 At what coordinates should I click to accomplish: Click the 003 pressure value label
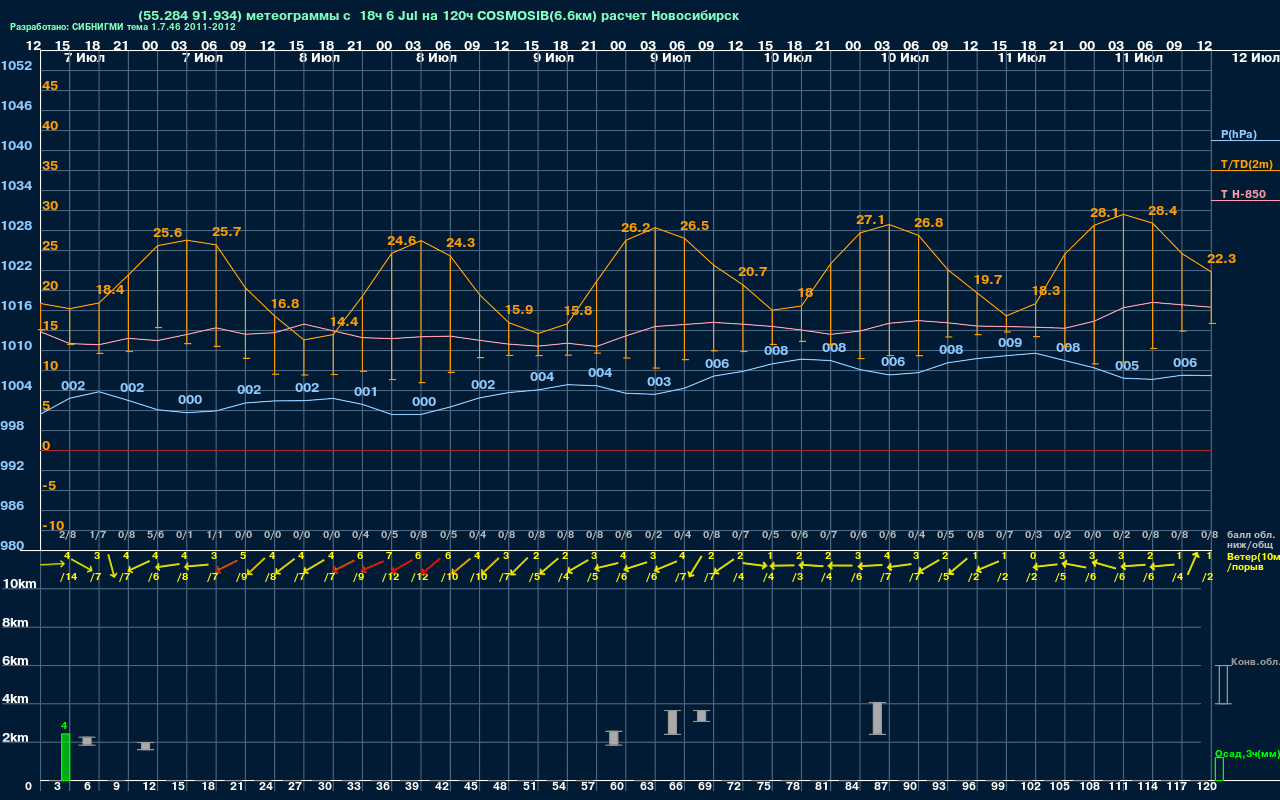pyautogui.click(x=659, y=382)
